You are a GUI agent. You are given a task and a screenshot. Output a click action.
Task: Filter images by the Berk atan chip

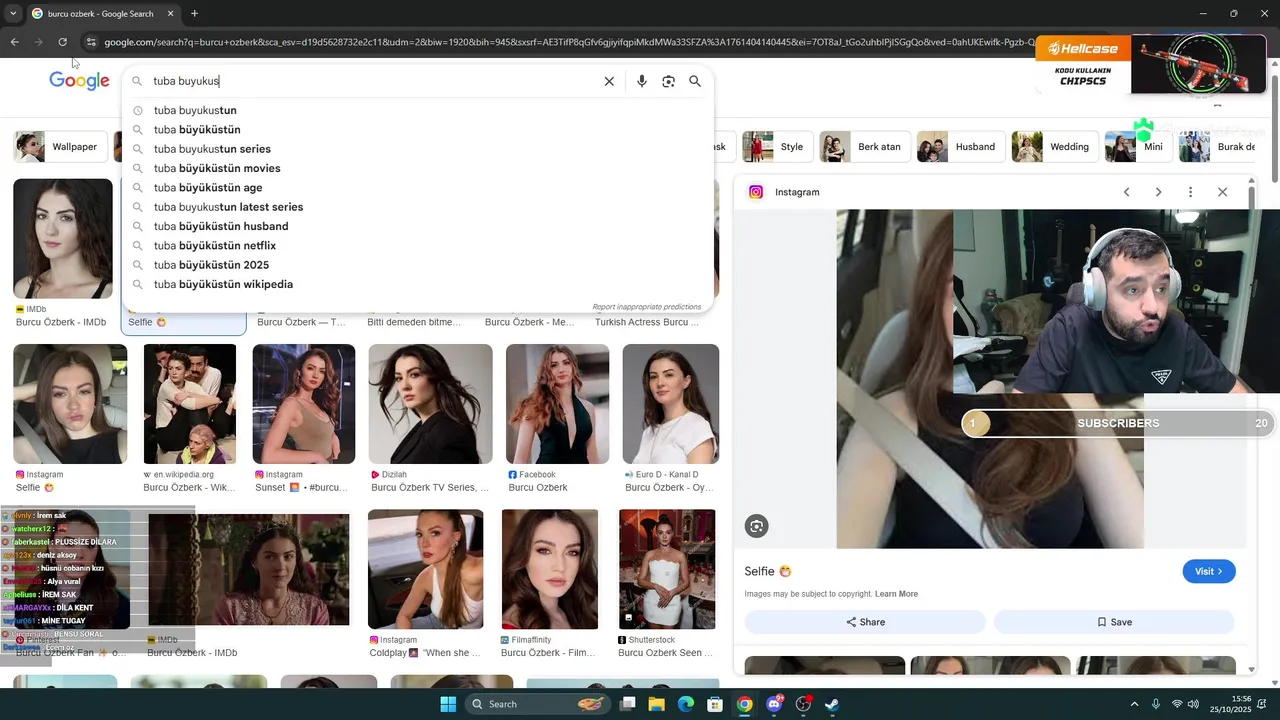pyautogui.click(x=864, y=147)
